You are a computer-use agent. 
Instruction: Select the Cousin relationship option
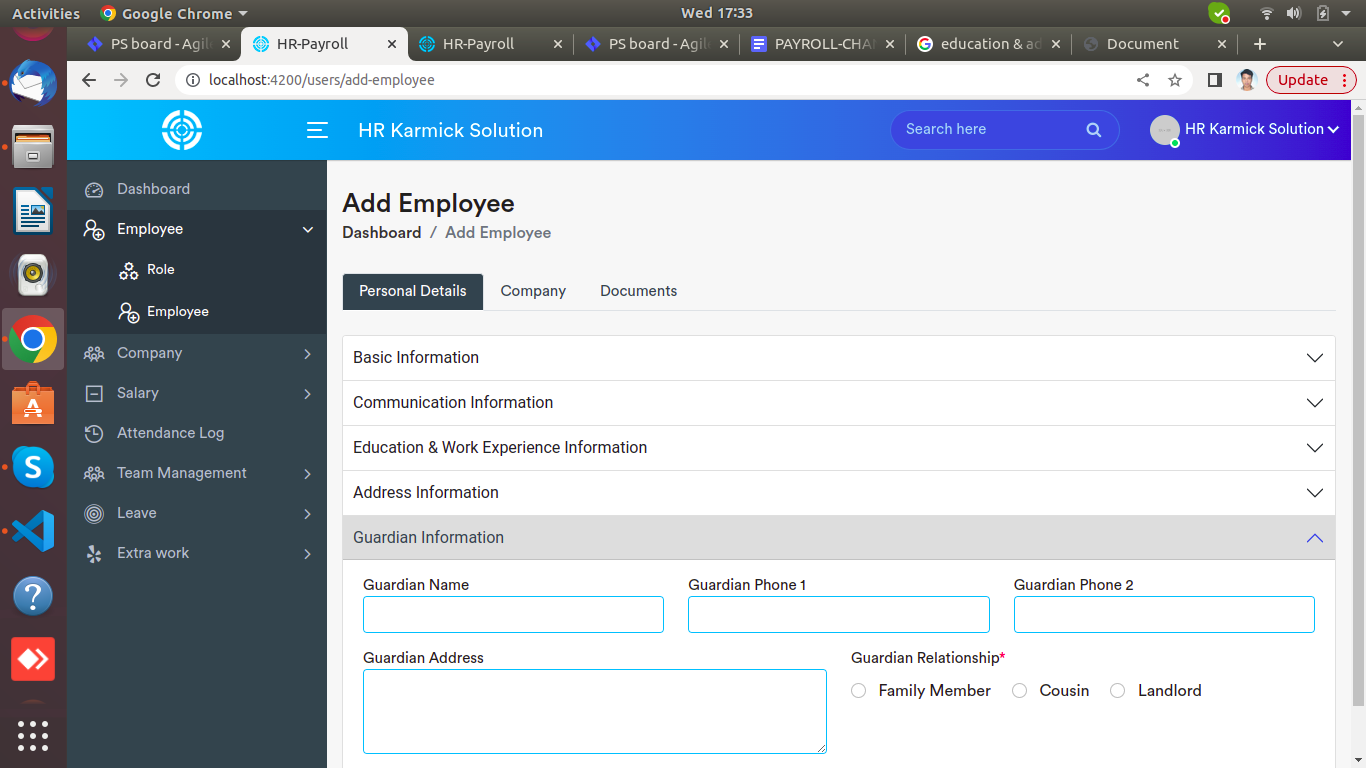pyautogui.click(x=1020, y=691)
